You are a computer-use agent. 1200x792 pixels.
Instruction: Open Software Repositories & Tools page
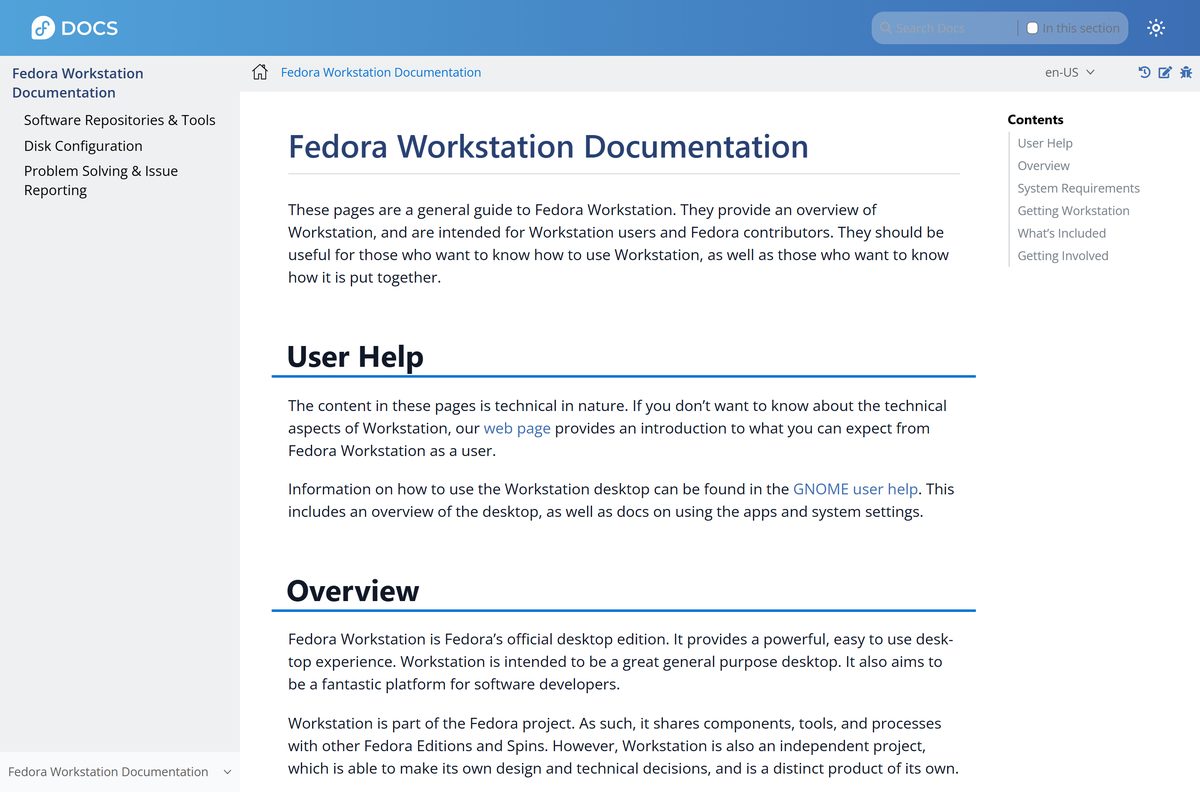click(120, 120)
